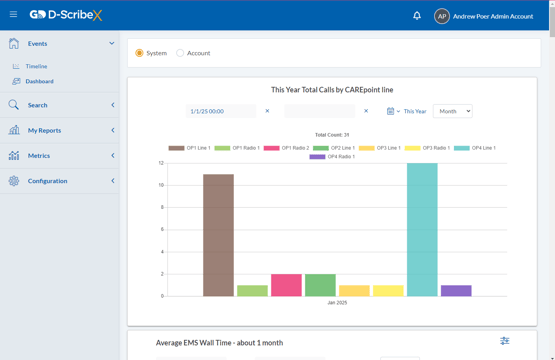The width and height of the screenshot is (555, 360).
Task: Click Average EMS Wall Time heading
Action: click(x=219, y=343)
